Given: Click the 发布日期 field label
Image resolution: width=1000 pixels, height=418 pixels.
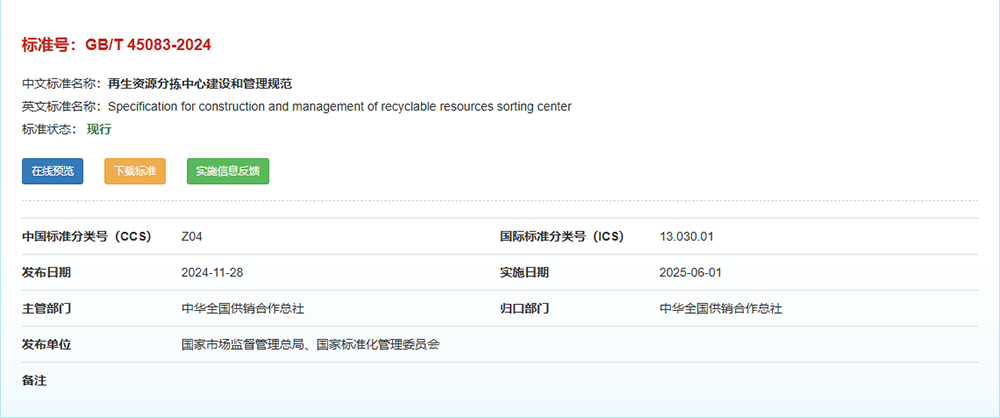Looking at the screenshot, I should [46, 272].
